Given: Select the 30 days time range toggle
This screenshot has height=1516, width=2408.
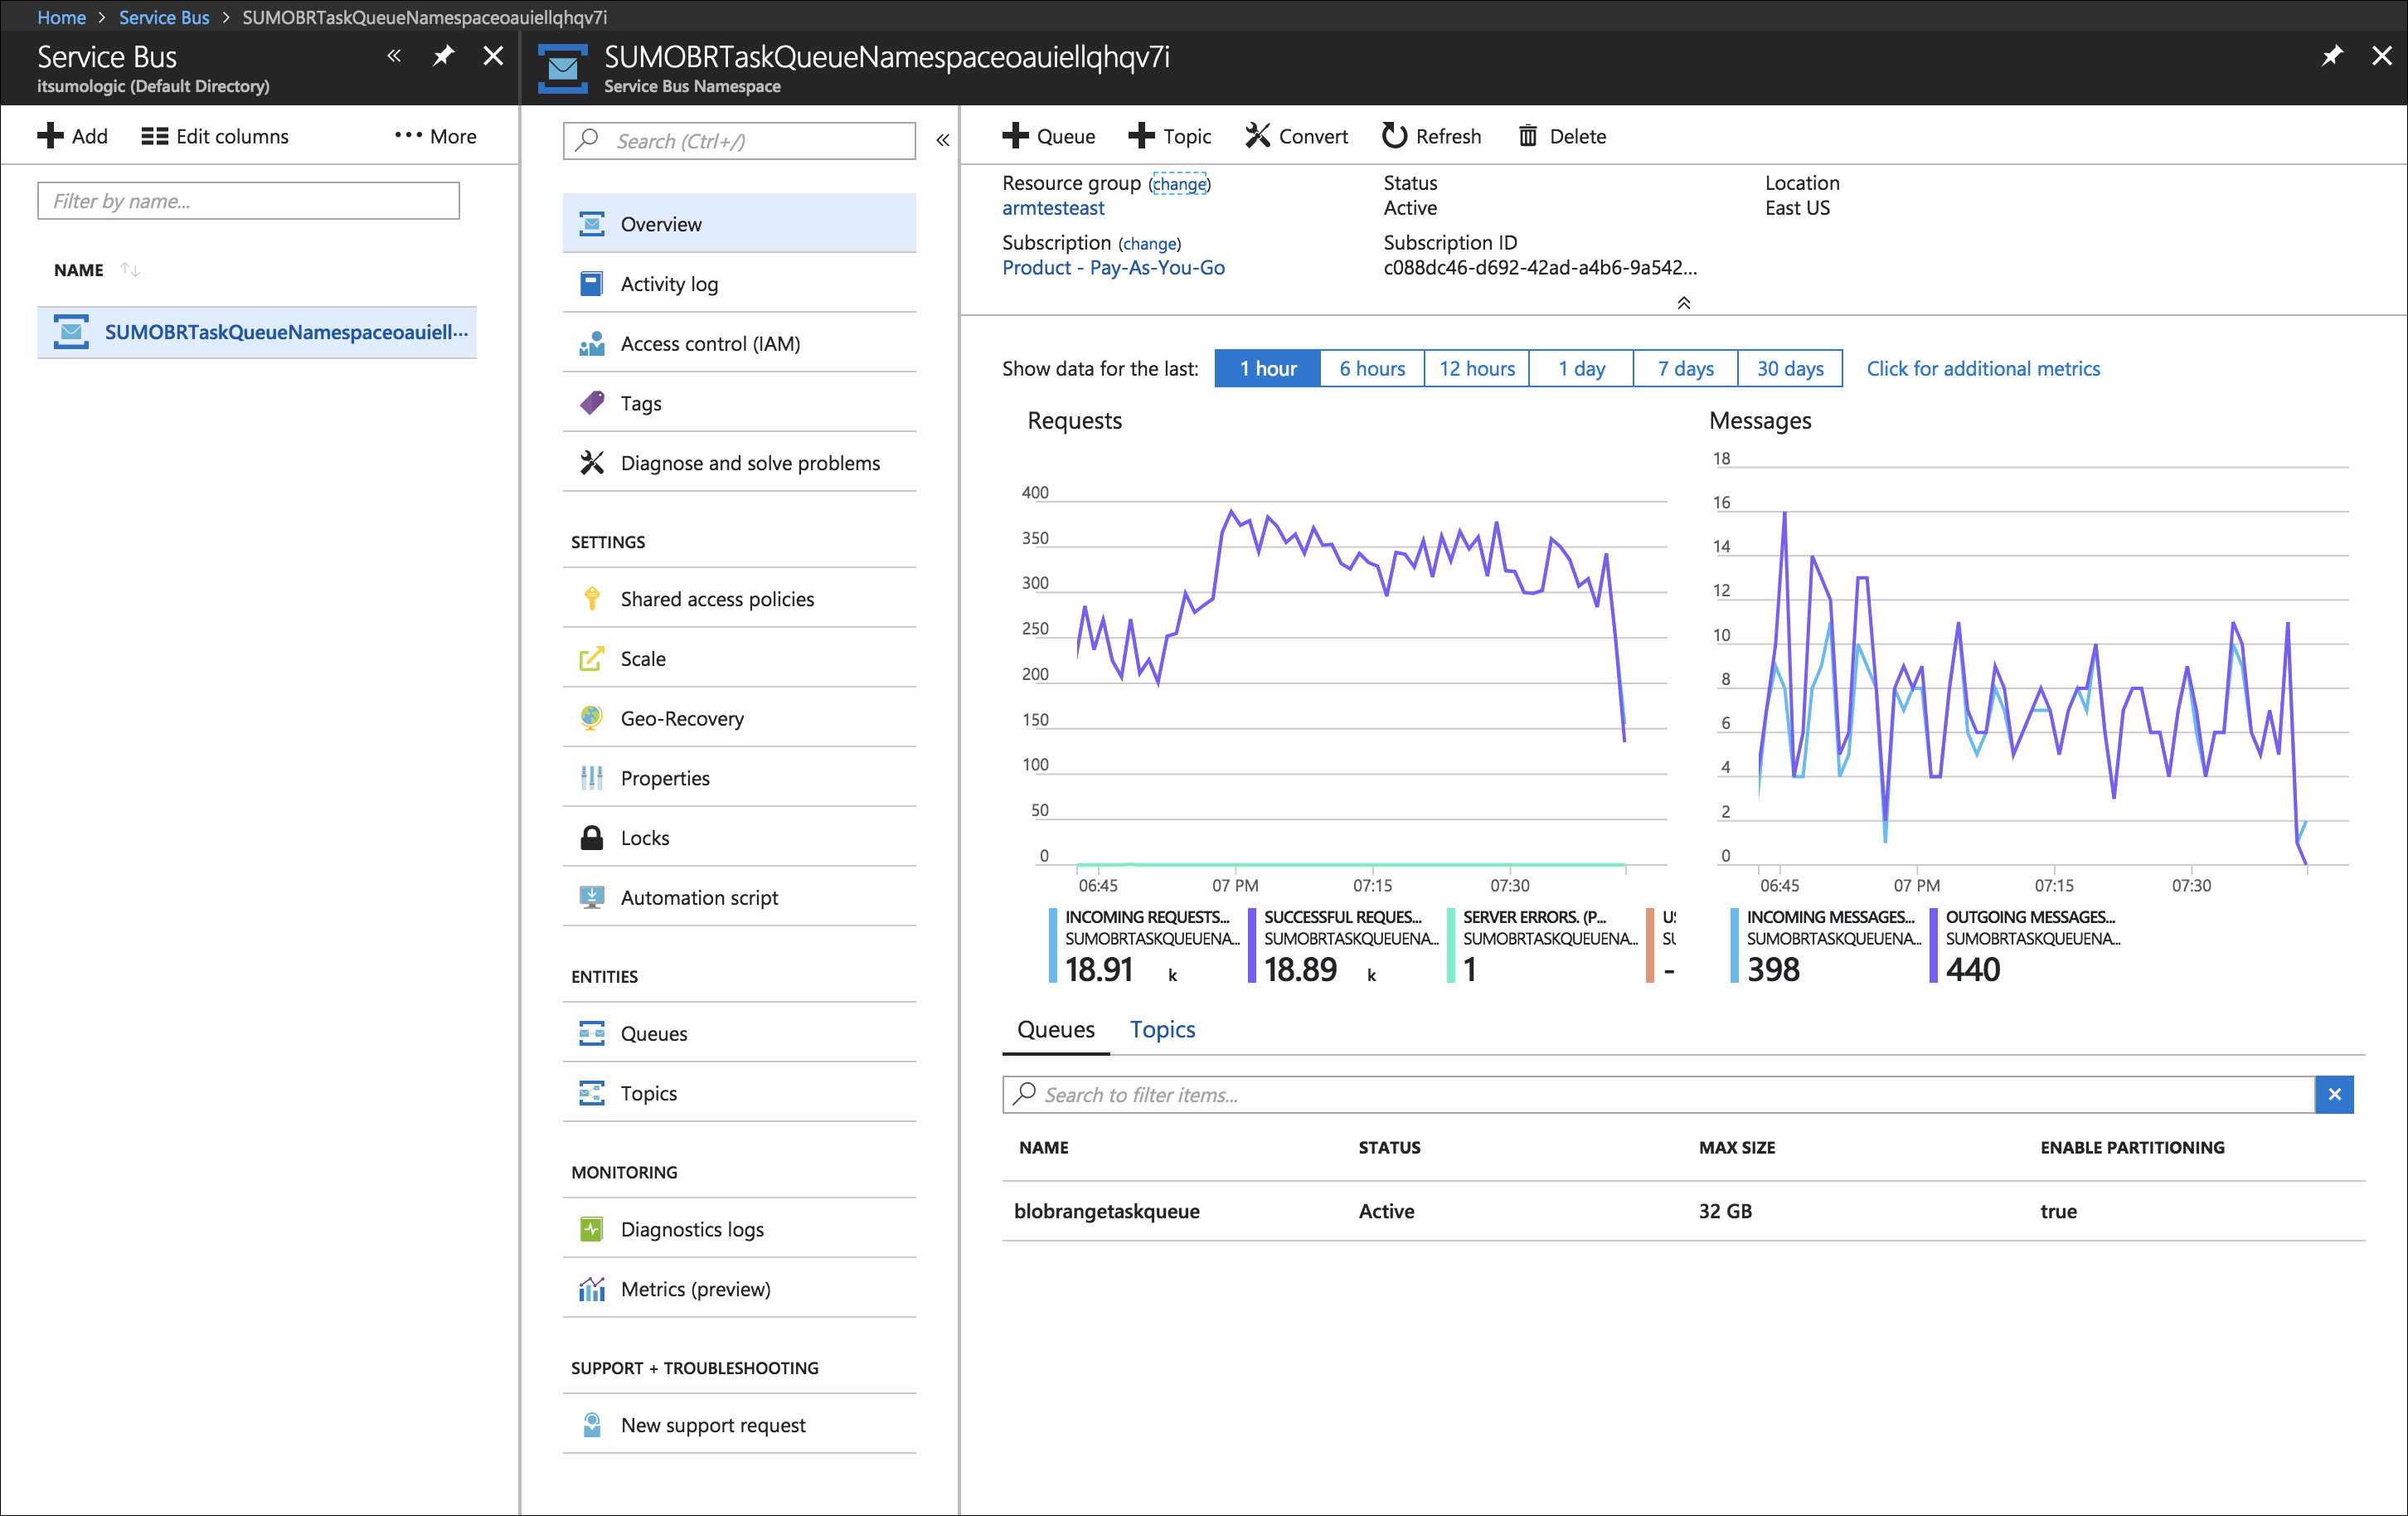Looking at the screenshot, I should 1790,368.
